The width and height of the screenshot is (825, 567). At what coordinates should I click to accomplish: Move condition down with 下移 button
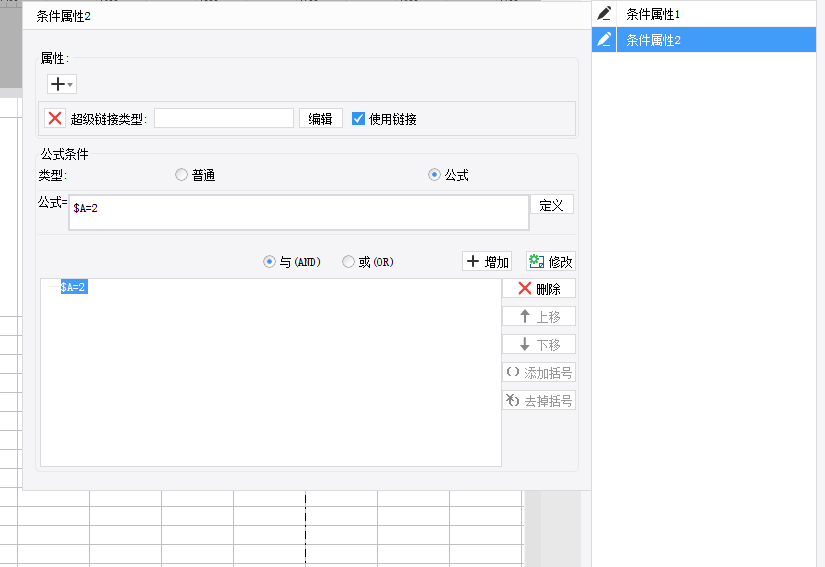pyautogui.click(x=538, y=344)
